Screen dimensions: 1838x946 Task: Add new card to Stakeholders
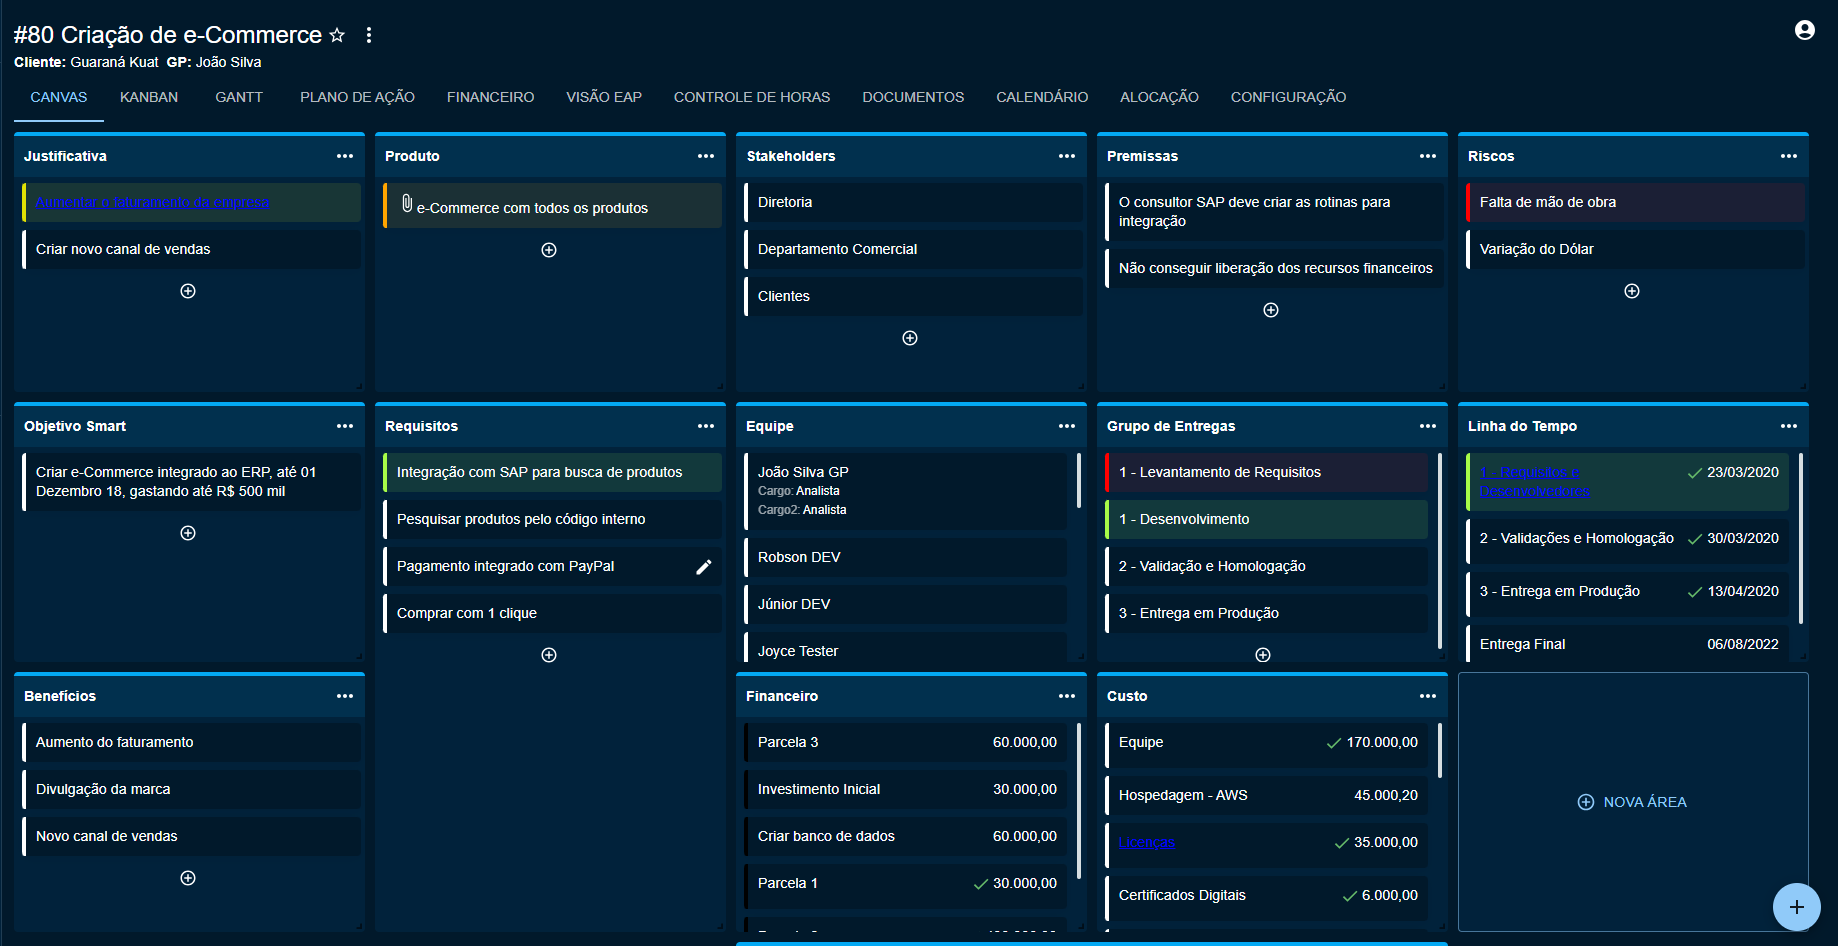click(x=910, y=338)
